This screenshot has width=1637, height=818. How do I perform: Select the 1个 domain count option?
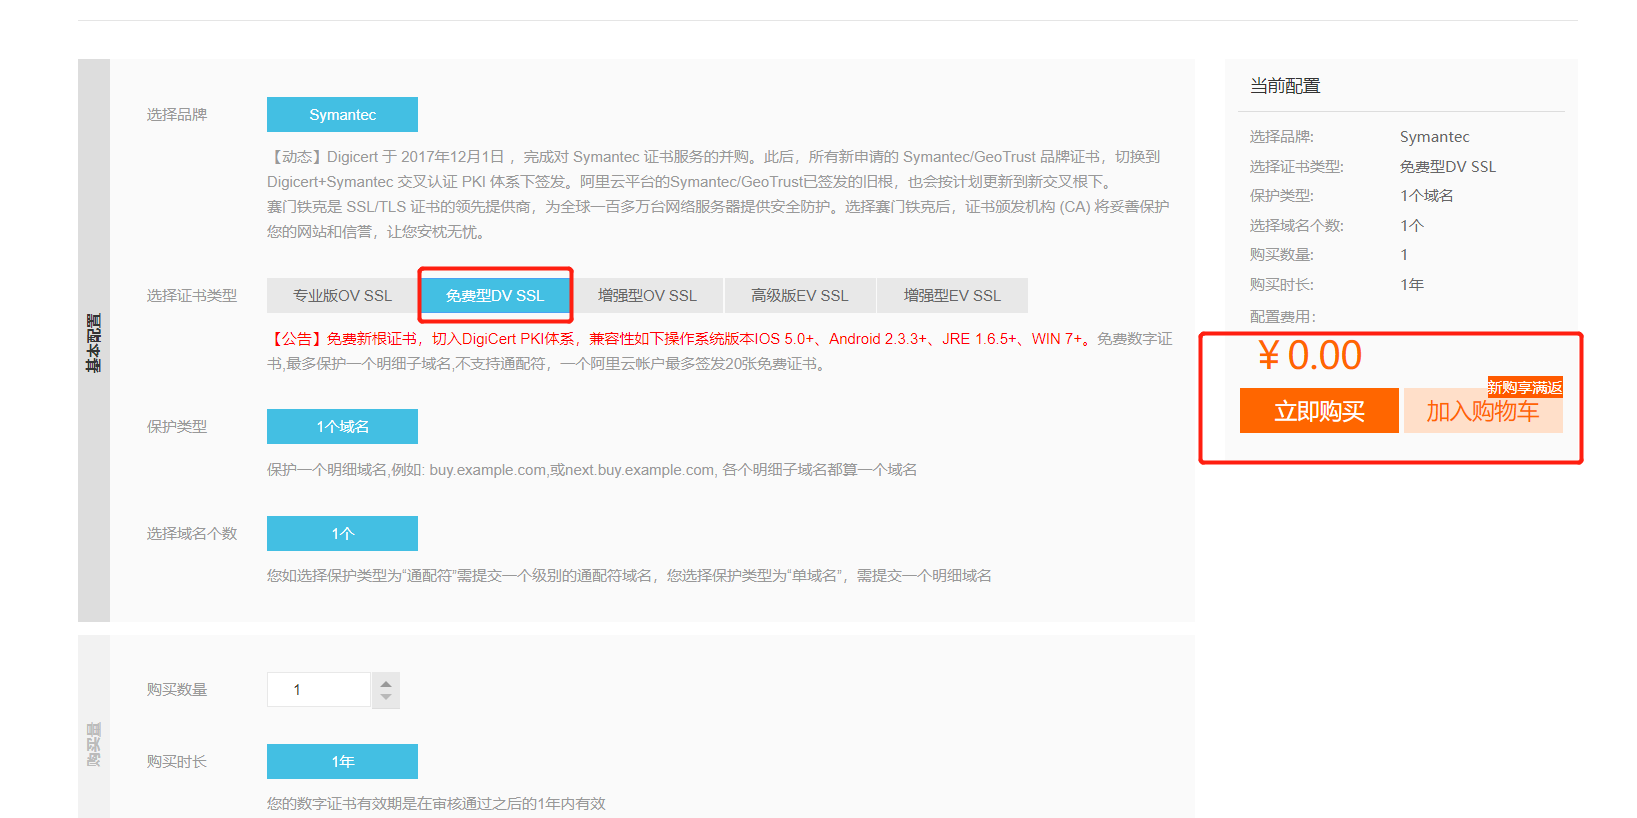click(342, 533)
